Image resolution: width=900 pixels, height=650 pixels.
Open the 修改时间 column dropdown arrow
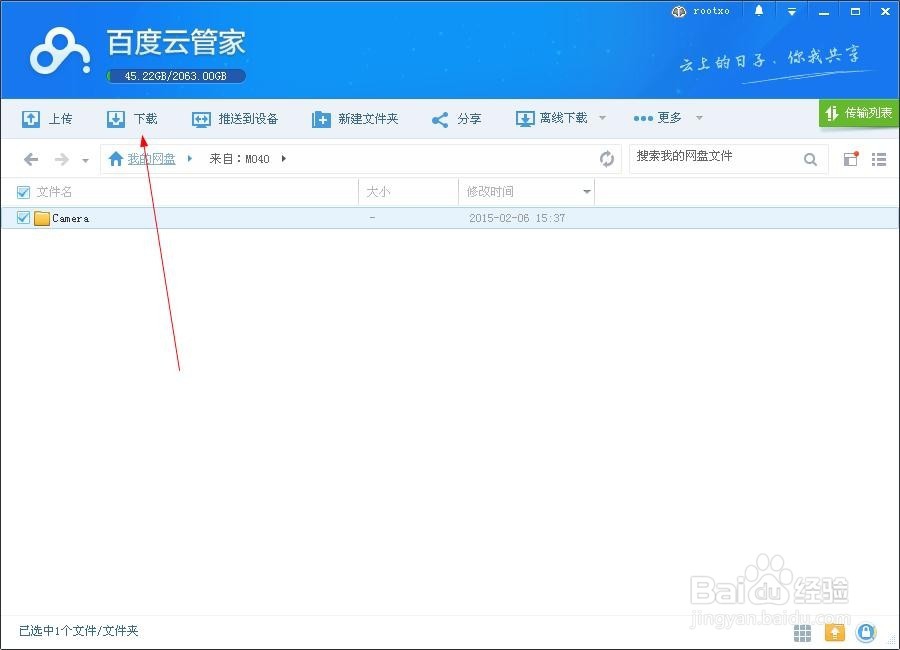tap(587, 192)
